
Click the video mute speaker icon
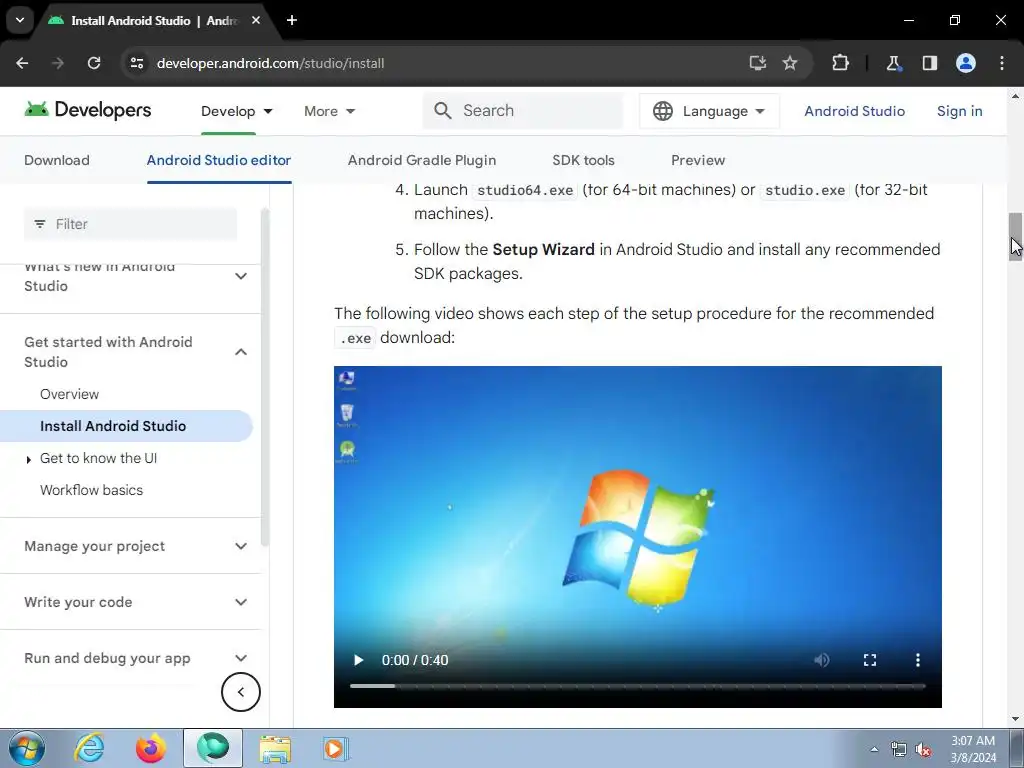click(822, 660)
